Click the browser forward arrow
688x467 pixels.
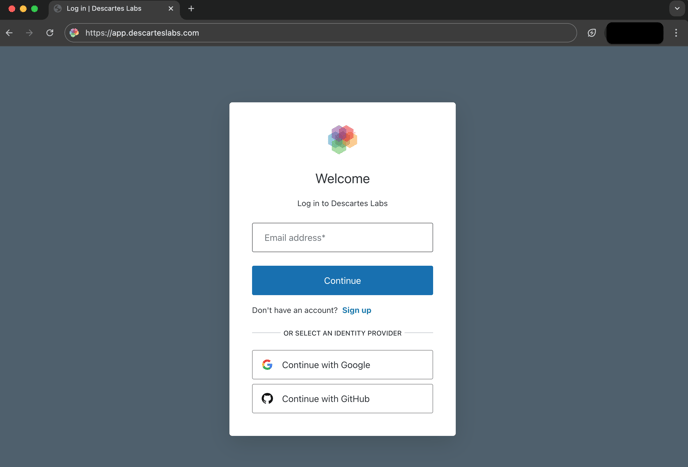click(x=29, y=33)
